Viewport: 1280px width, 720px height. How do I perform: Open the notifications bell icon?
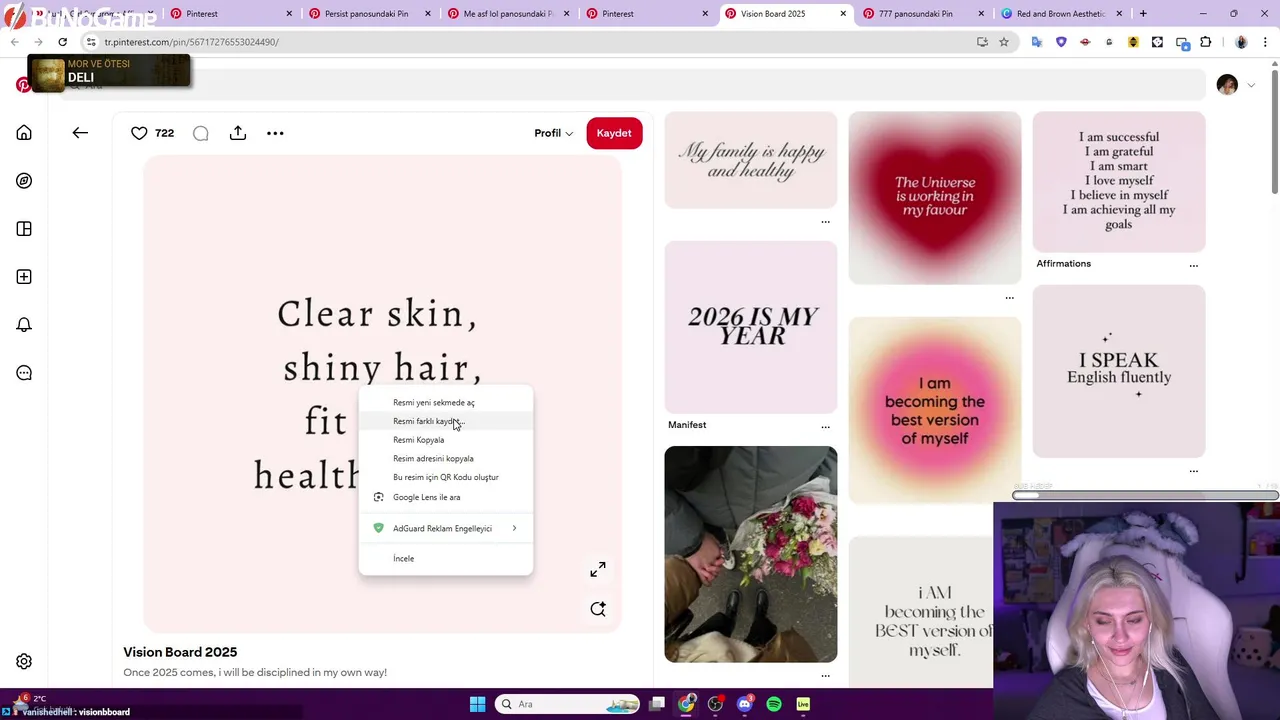coord(24,325)
